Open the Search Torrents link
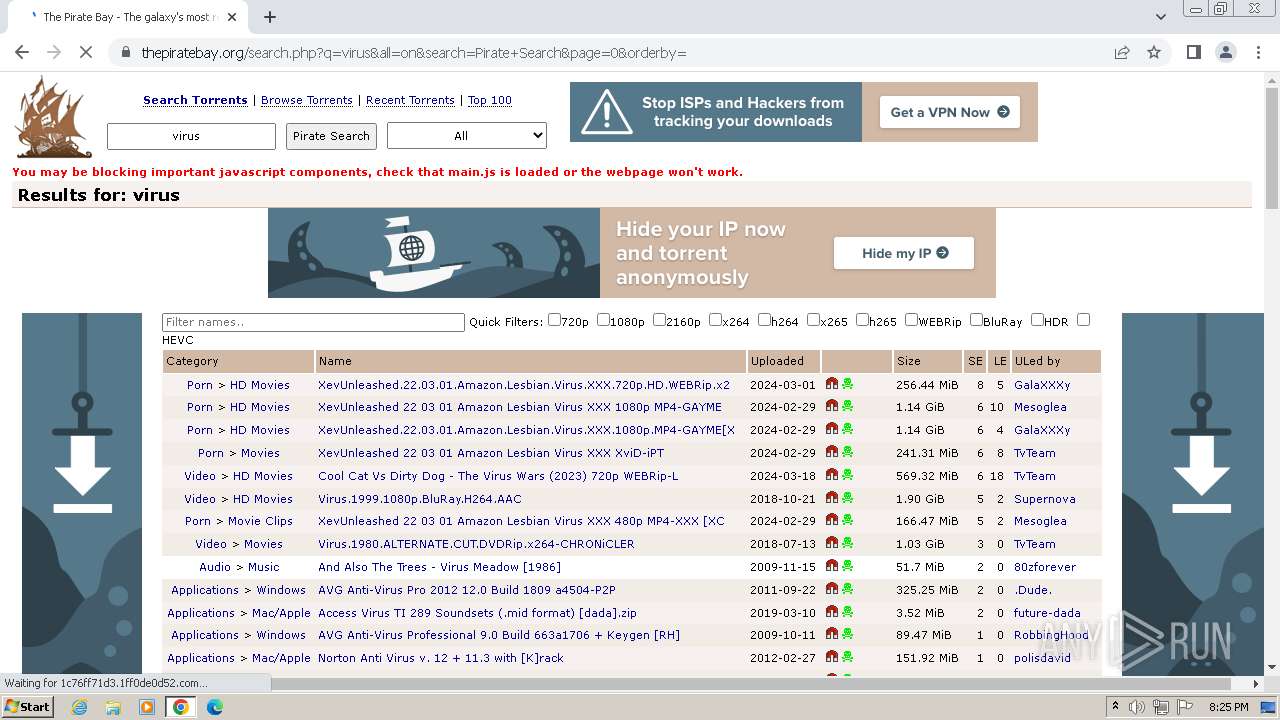Screen dimensions: 1280x720 (x=195, y=100)
